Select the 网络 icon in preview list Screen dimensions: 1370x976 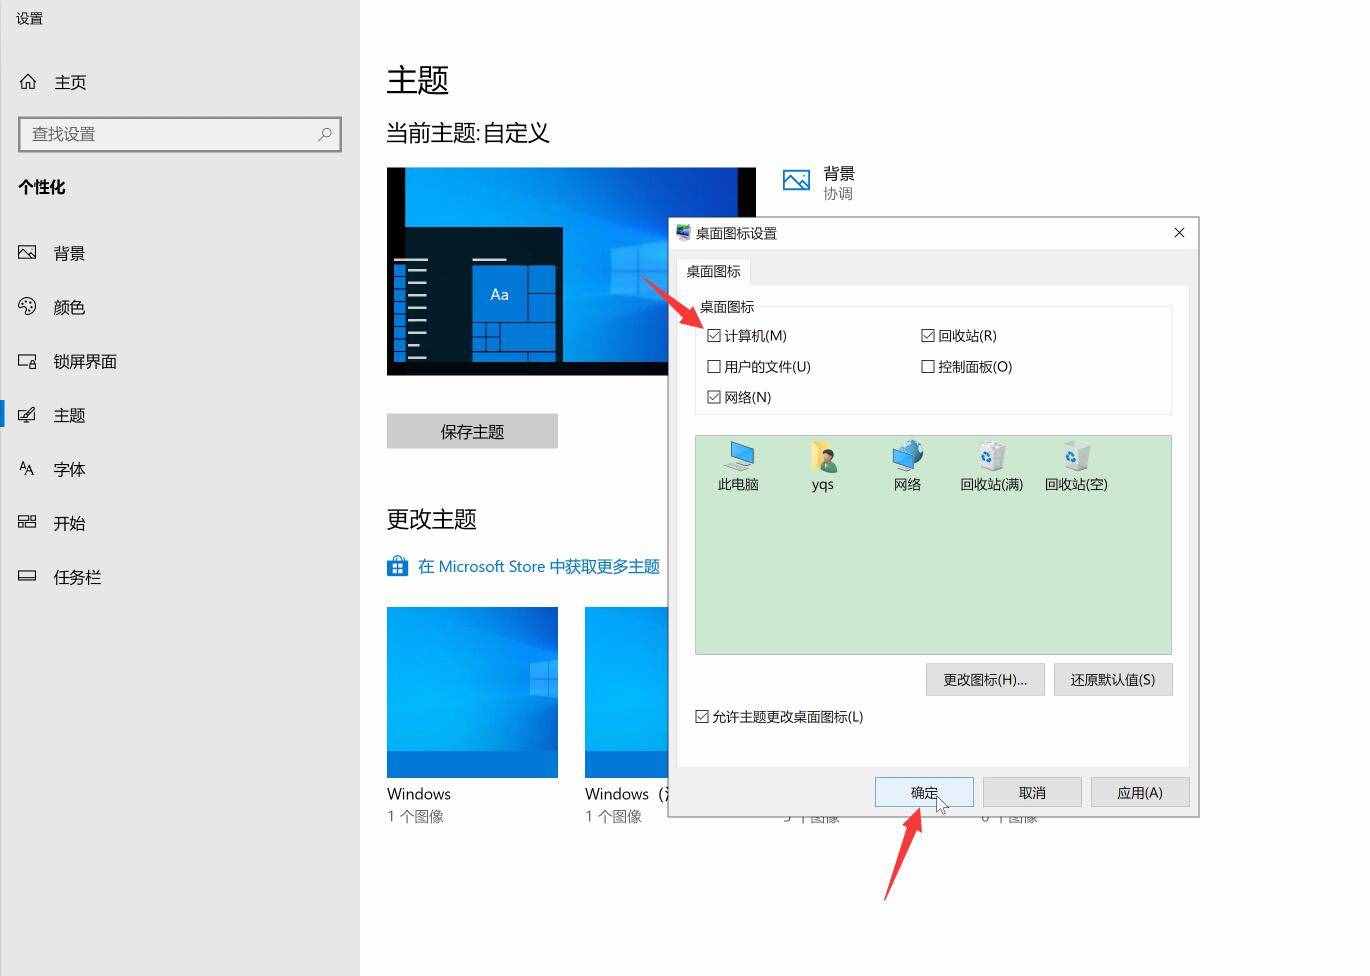(x=907, y=458)
